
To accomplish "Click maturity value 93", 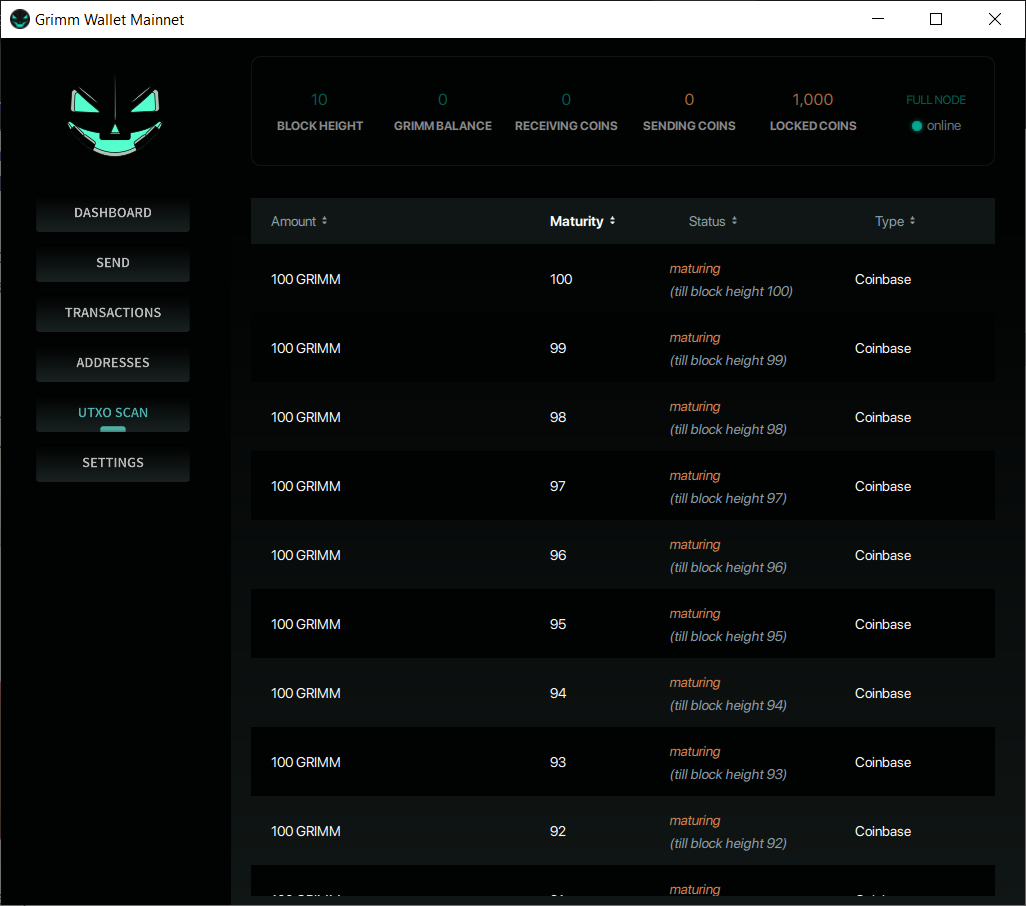I will coord(558,763).
